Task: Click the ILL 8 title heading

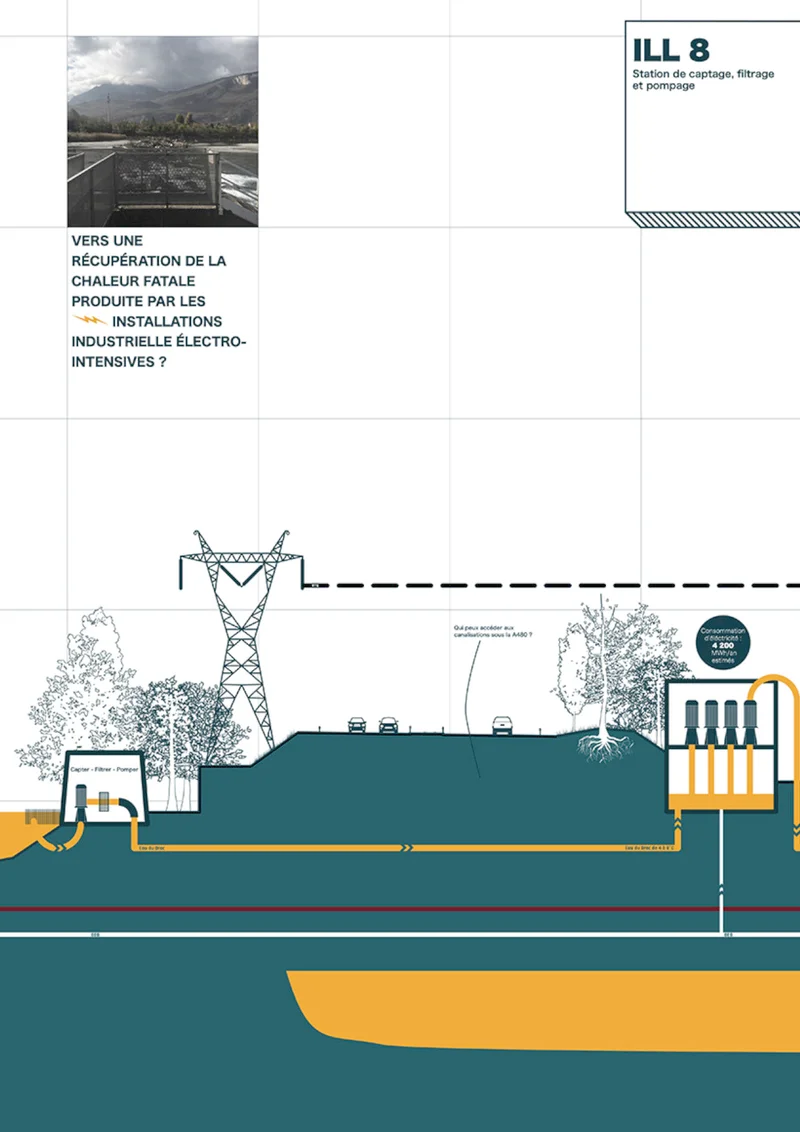Action: [671, 51]
